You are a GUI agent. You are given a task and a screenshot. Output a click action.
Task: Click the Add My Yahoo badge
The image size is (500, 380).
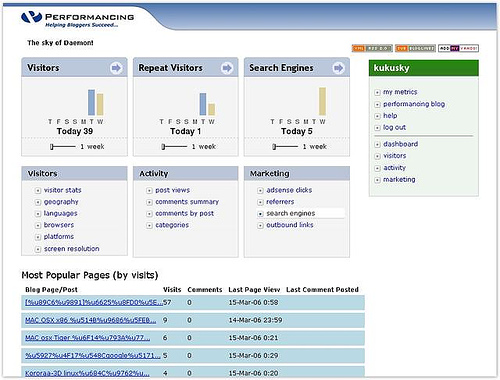pos(458,48)
